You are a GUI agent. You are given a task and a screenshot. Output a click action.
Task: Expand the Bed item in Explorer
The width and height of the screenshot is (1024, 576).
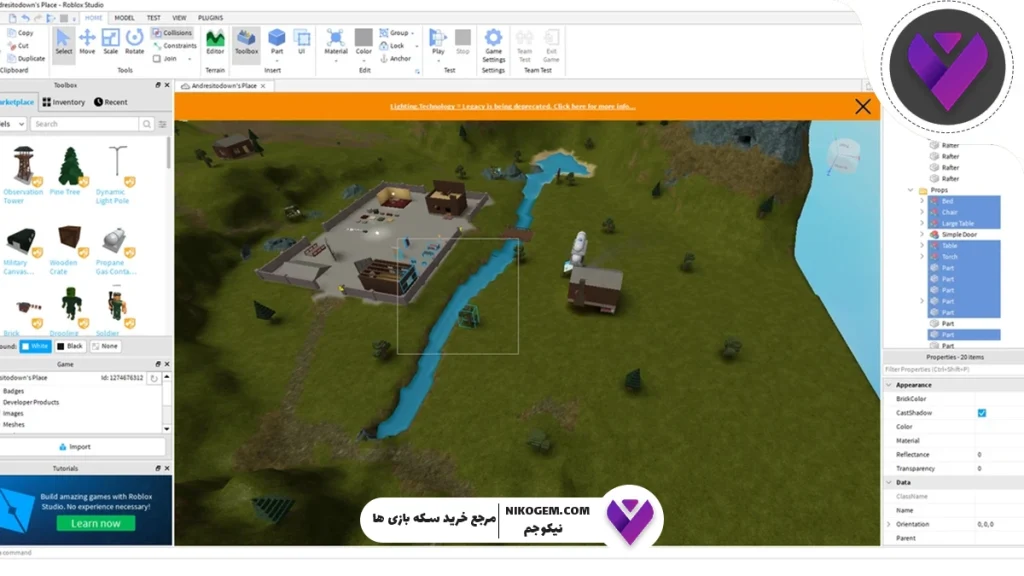tap(921, 201)
